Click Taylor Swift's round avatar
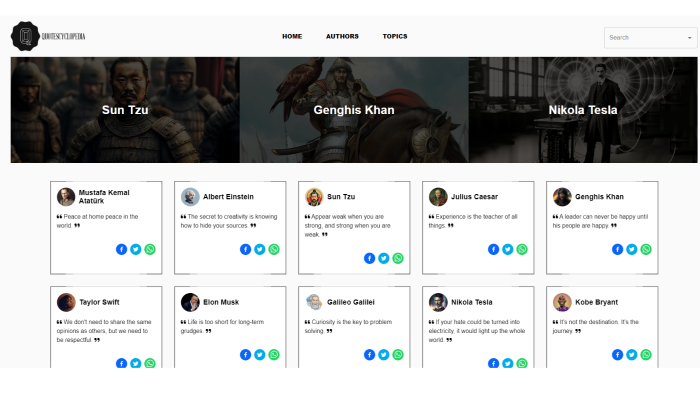This screenshot has width=700, height=394. pyautogui.click(x=66, y=302)
